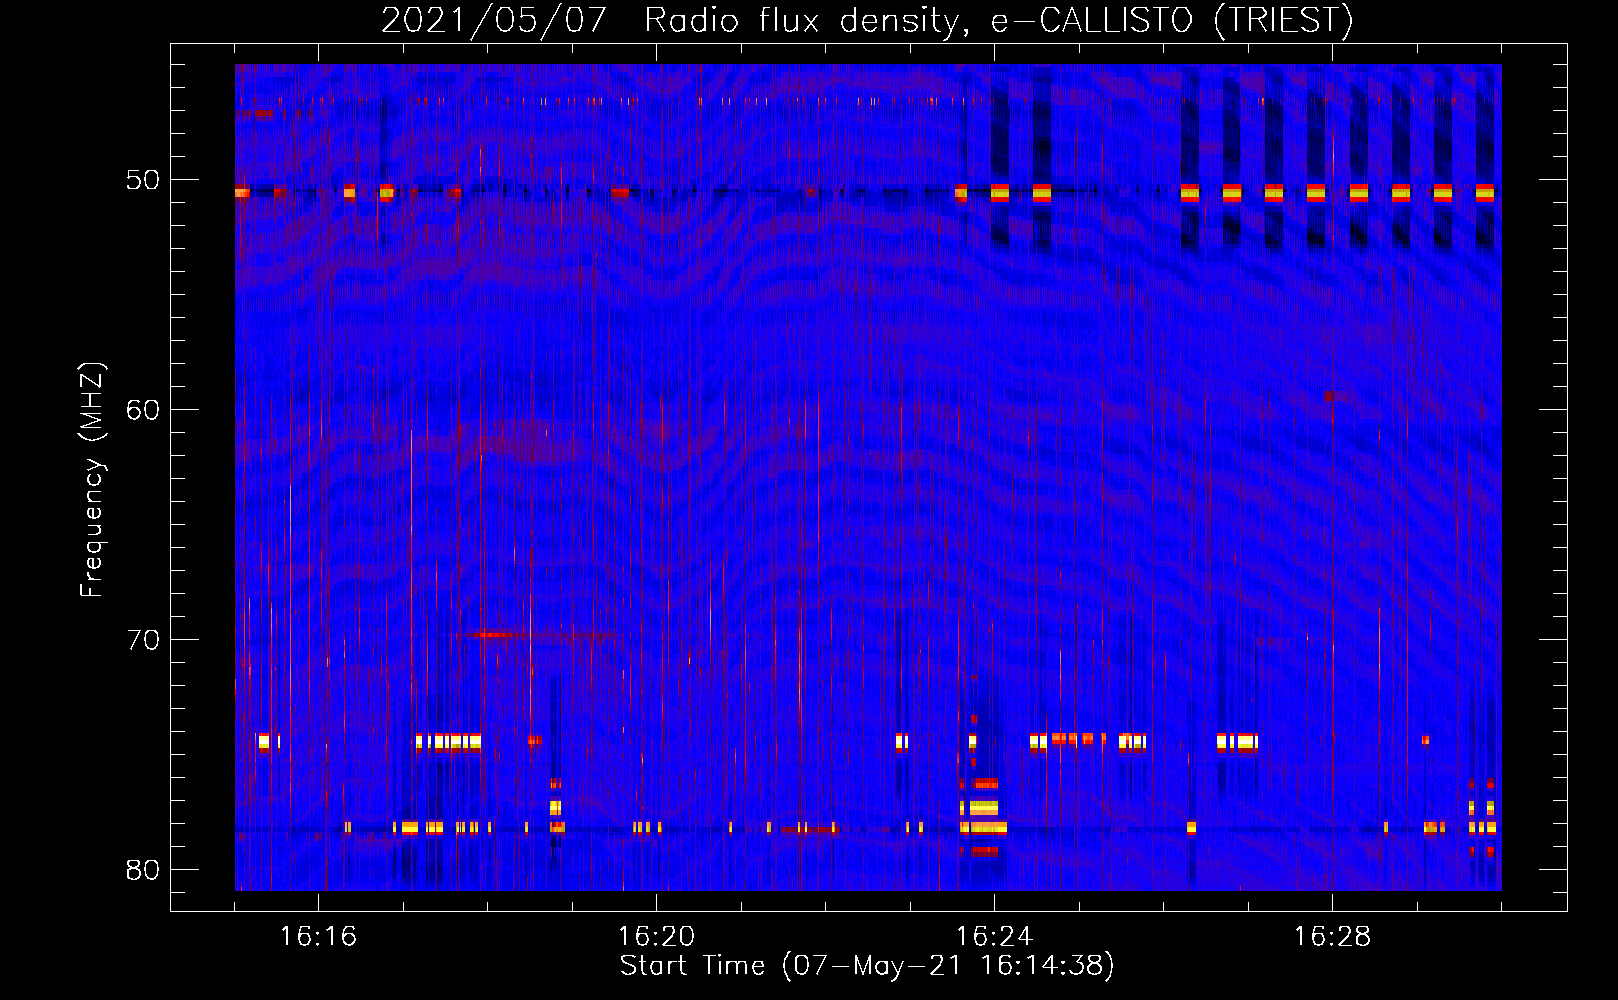Click the '50' frequency axis label
This screenshot has width=1618, height=1000.
pos(143,181)
